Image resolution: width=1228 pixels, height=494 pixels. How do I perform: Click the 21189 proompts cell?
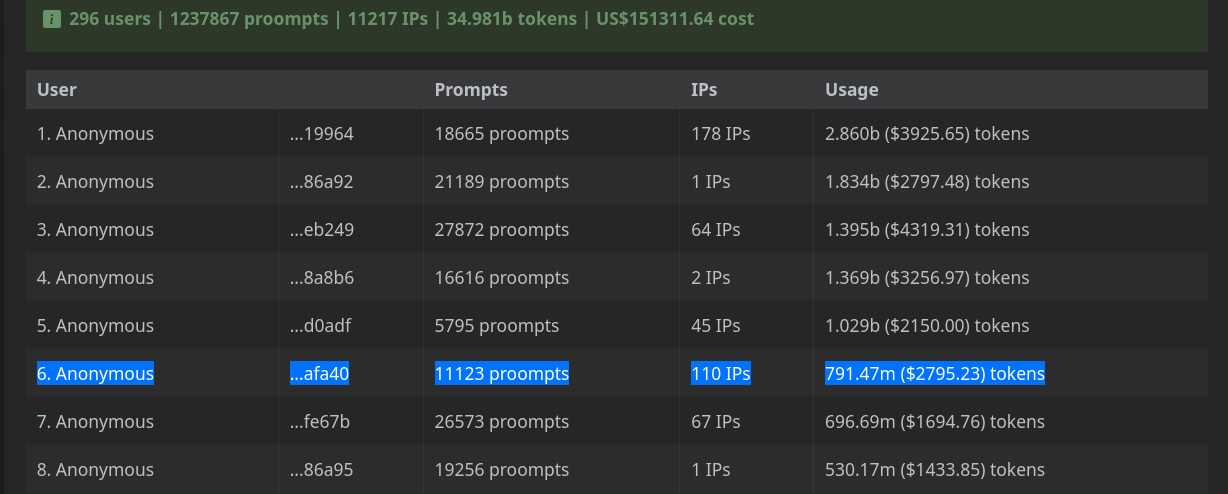[x=502, y=182]
